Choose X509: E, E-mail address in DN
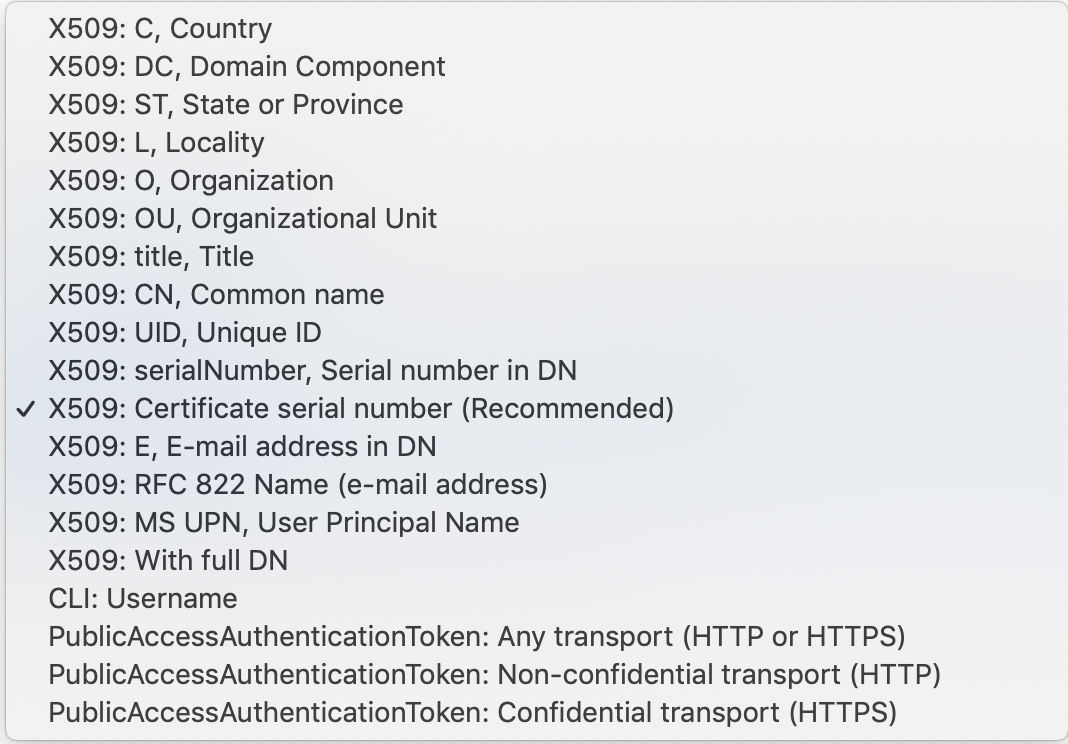Viewport: 1068px width, 744px height. pyautogui.click(x=242, y=447)
